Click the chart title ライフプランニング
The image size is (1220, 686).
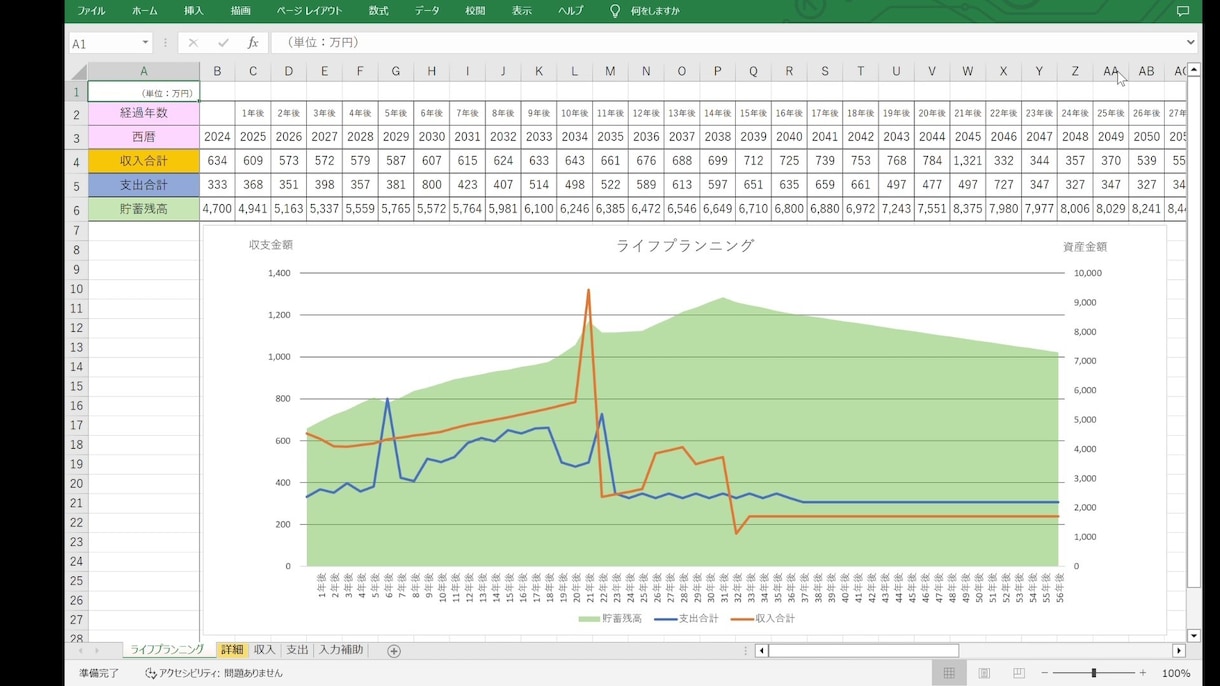coord(685,246)
